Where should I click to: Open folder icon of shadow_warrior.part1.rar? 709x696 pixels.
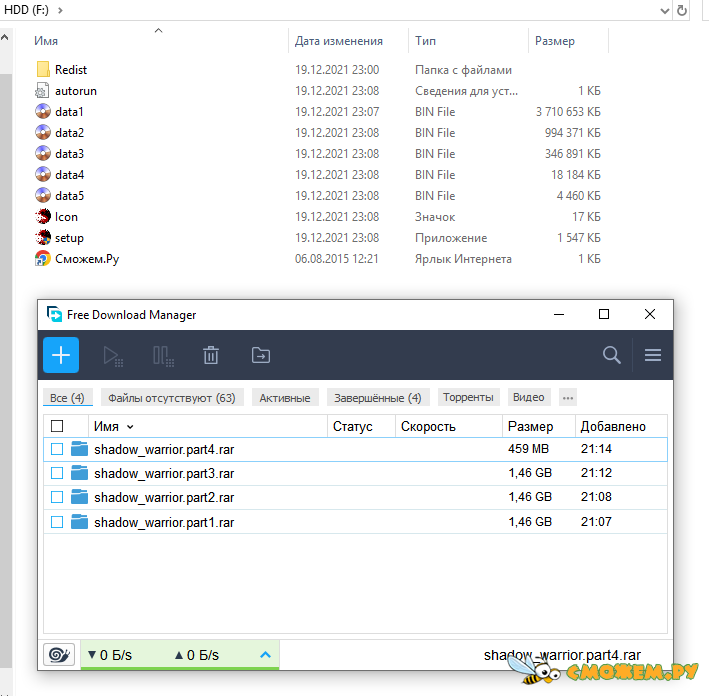80,521
